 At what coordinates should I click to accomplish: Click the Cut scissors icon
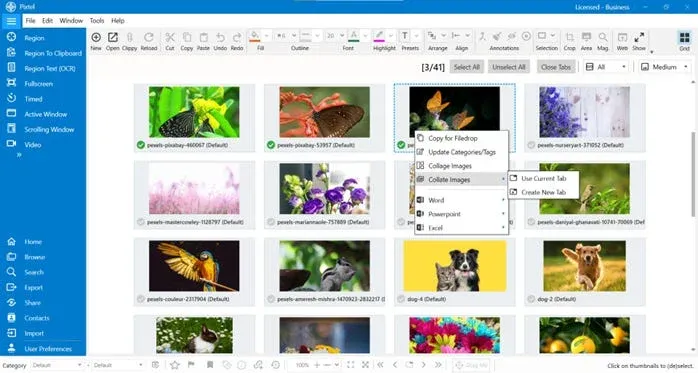click(x=170, y=37)
